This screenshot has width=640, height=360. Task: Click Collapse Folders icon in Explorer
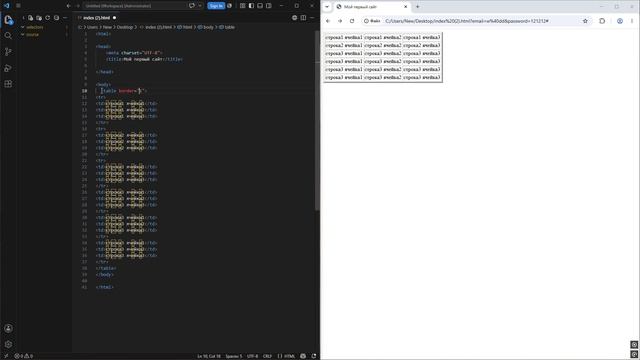tap(56, 18)
